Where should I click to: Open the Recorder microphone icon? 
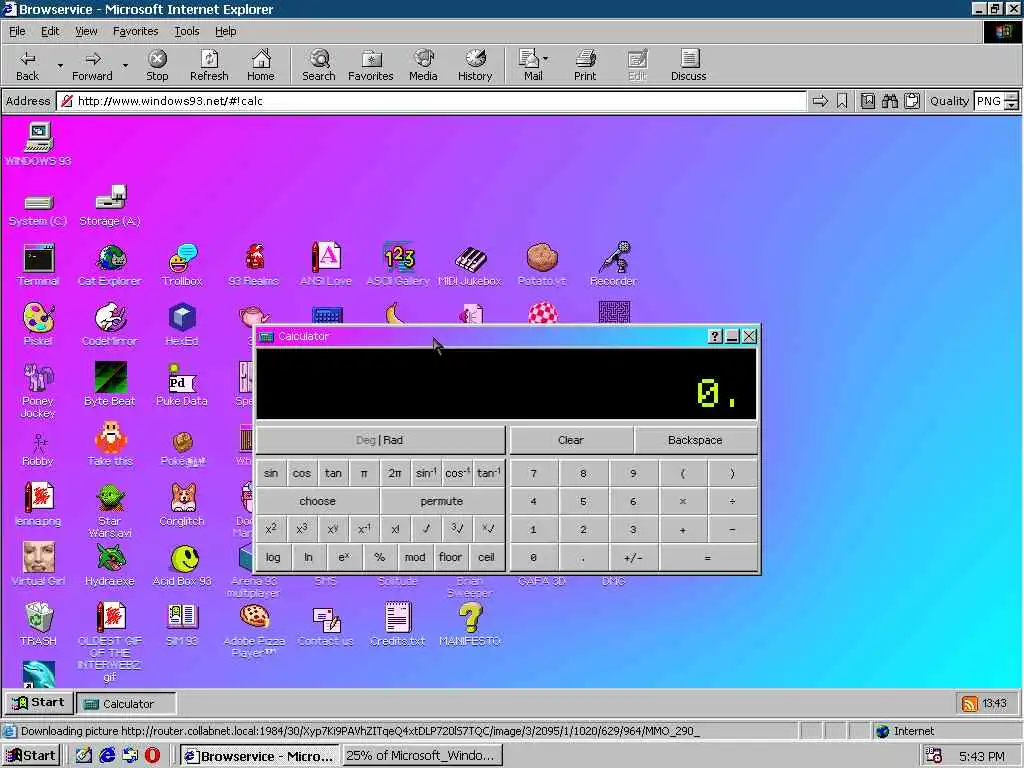(x=613, y=264)
